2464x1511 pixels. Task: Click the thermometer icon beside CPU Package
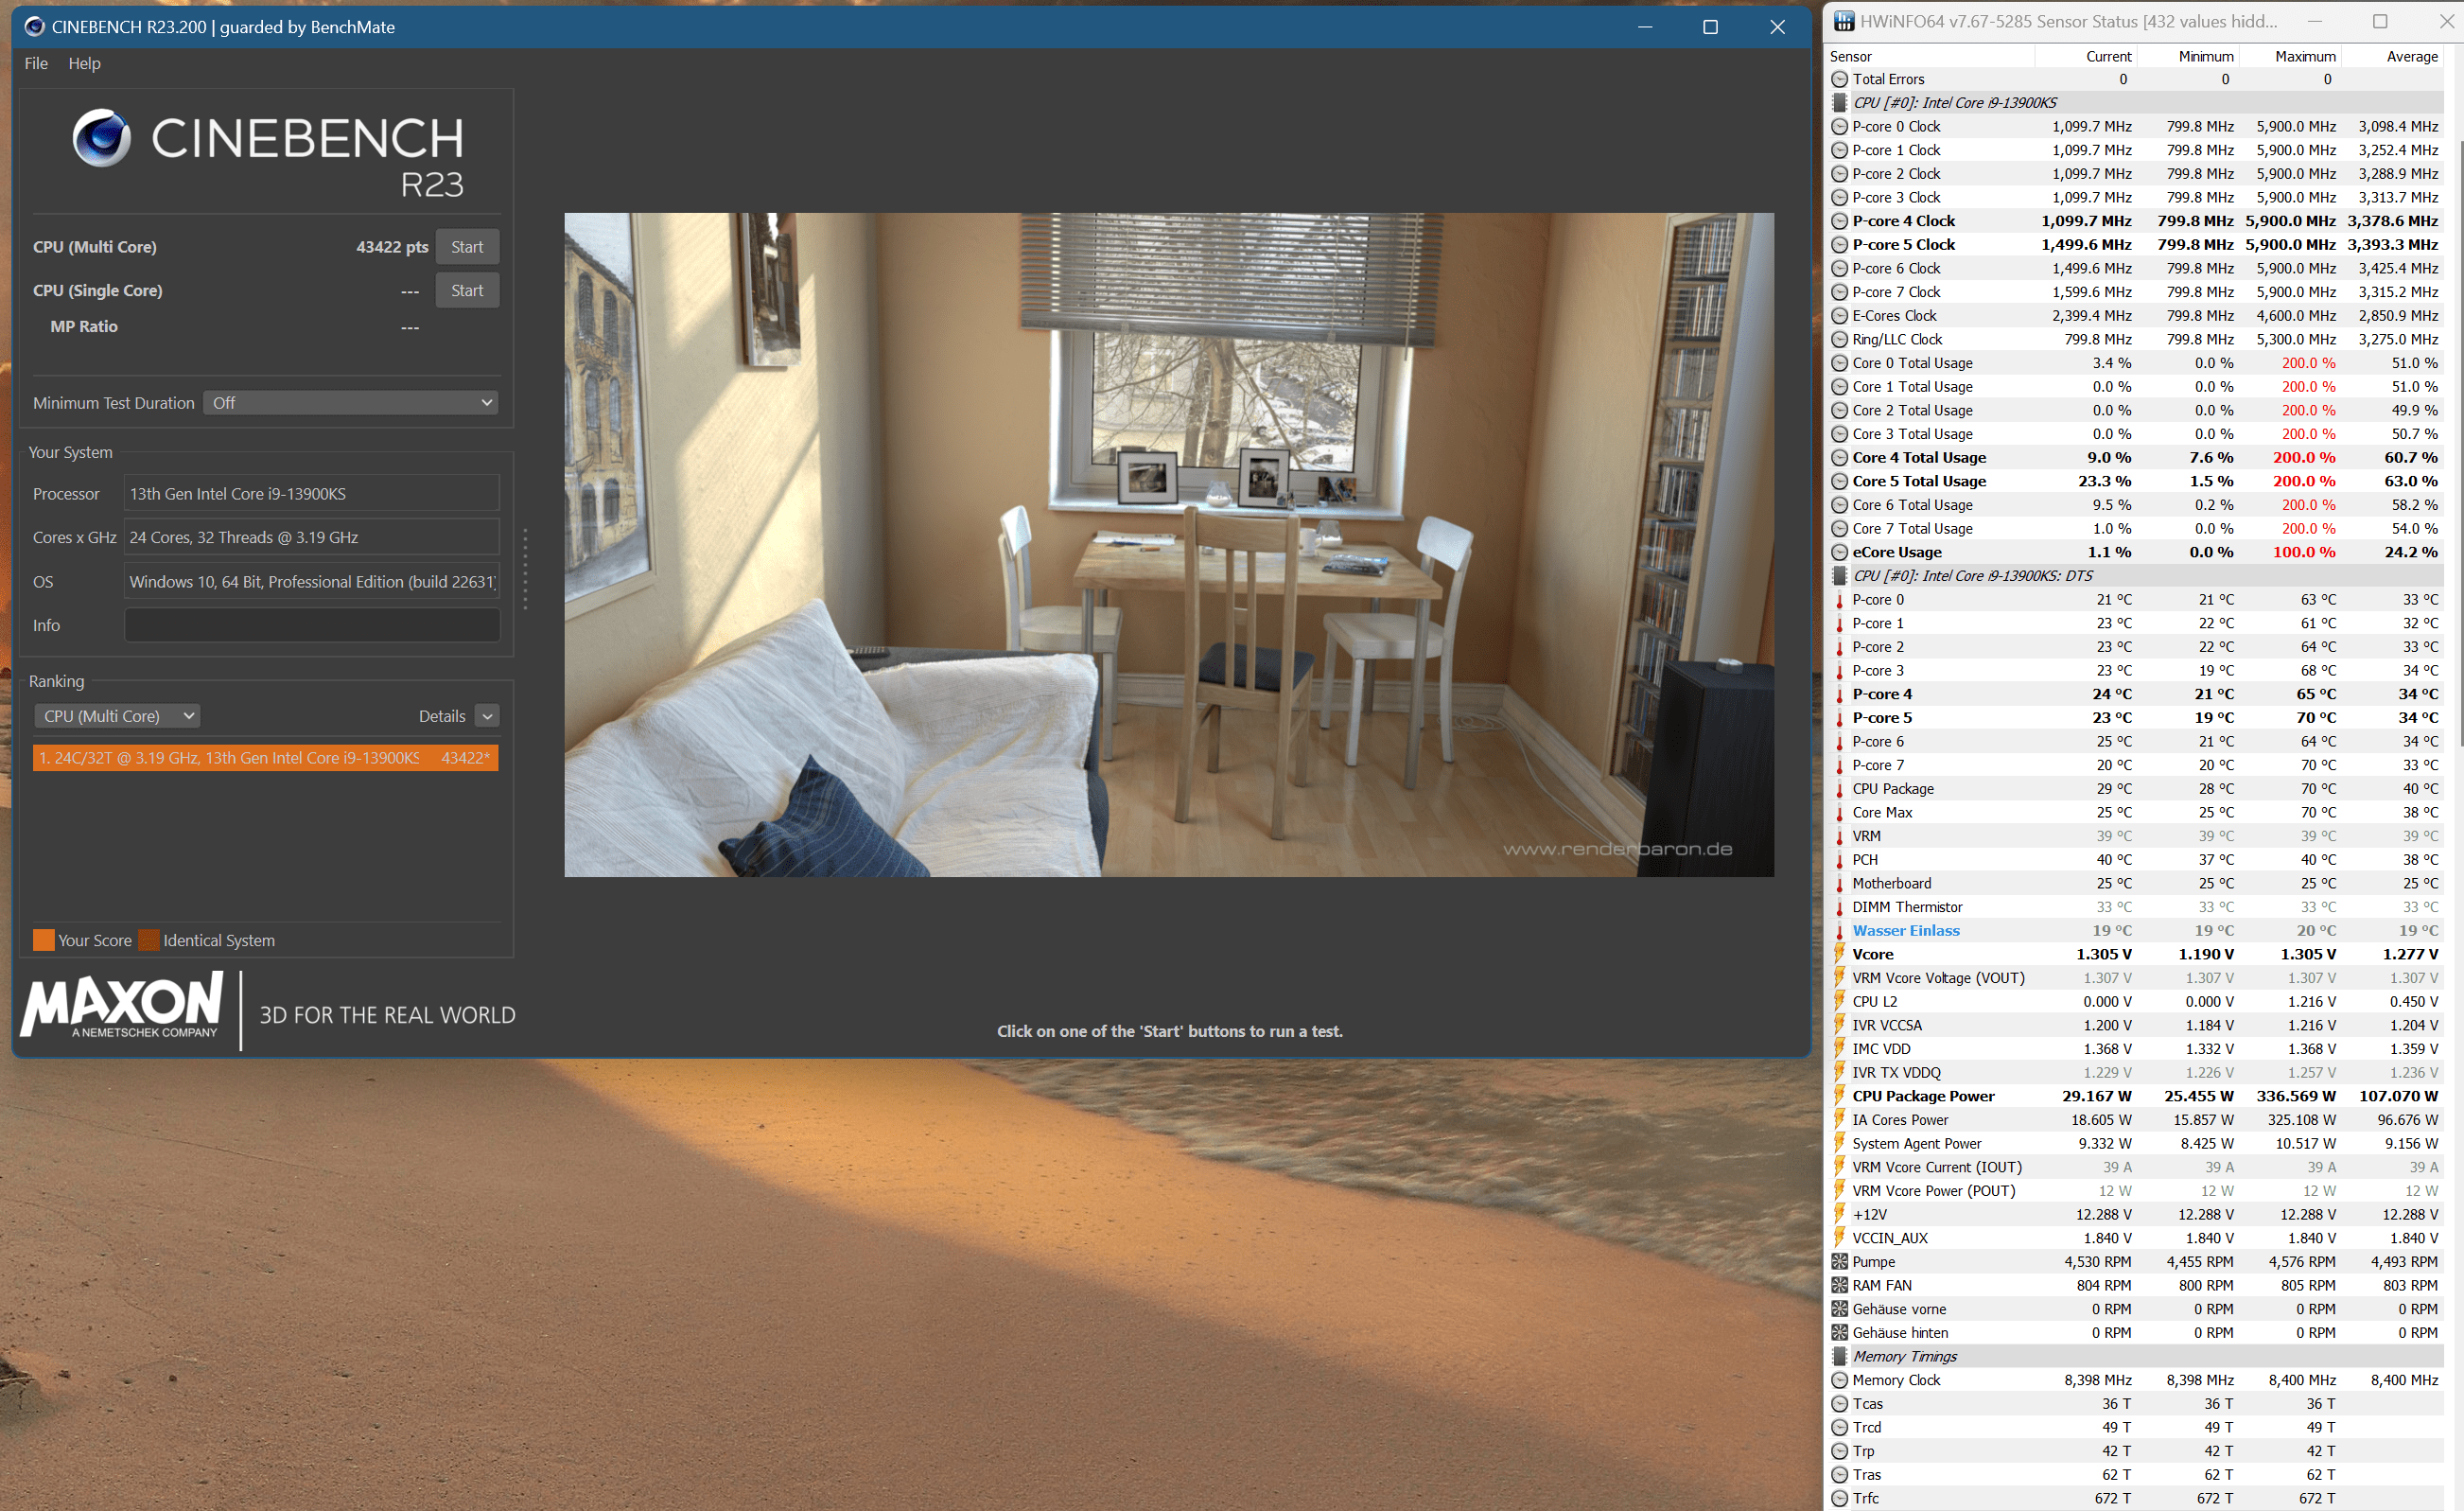[1839, 789]
